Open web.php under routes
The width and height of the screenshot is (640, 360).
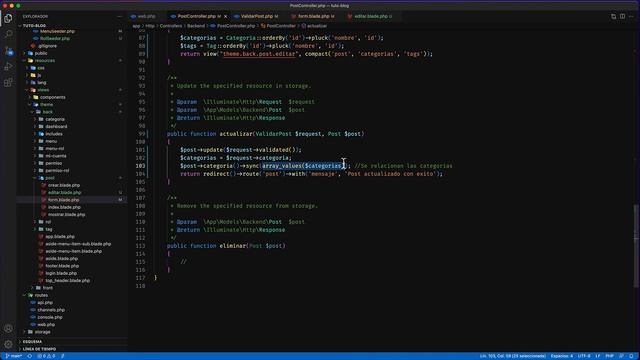[46, 324]
